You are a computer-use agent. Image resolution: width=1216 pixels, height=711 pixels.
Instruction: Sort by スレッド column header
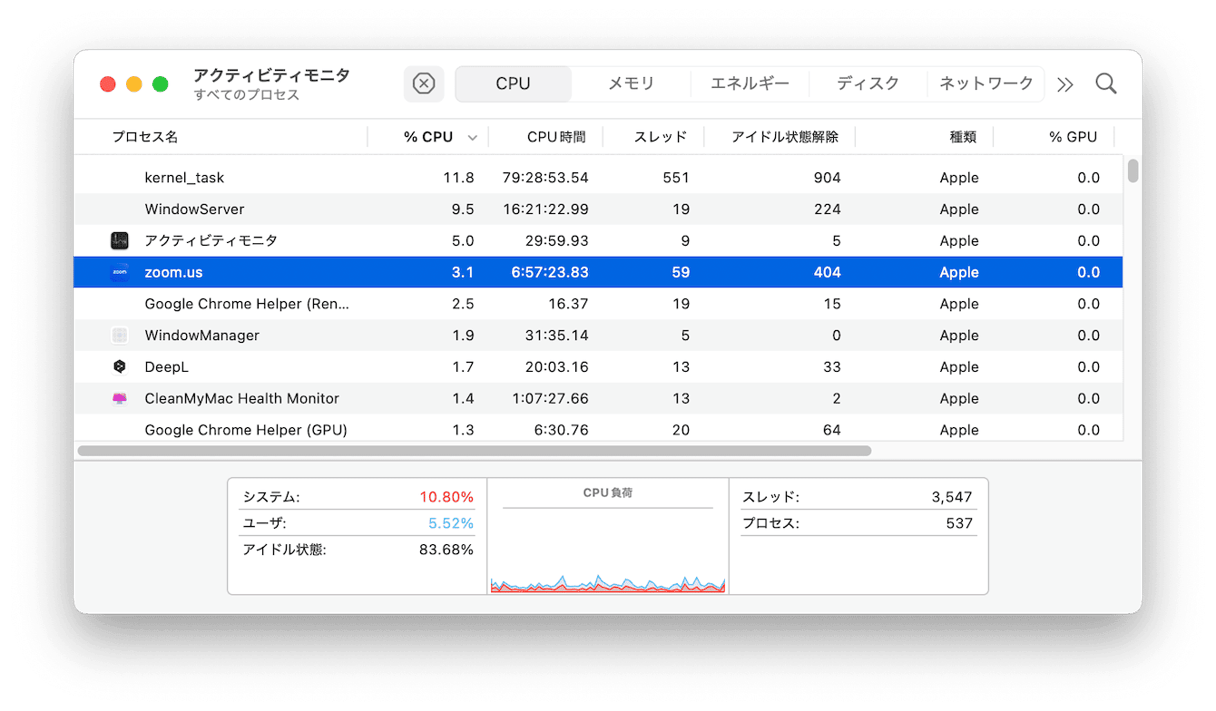(x=661, y=137)
